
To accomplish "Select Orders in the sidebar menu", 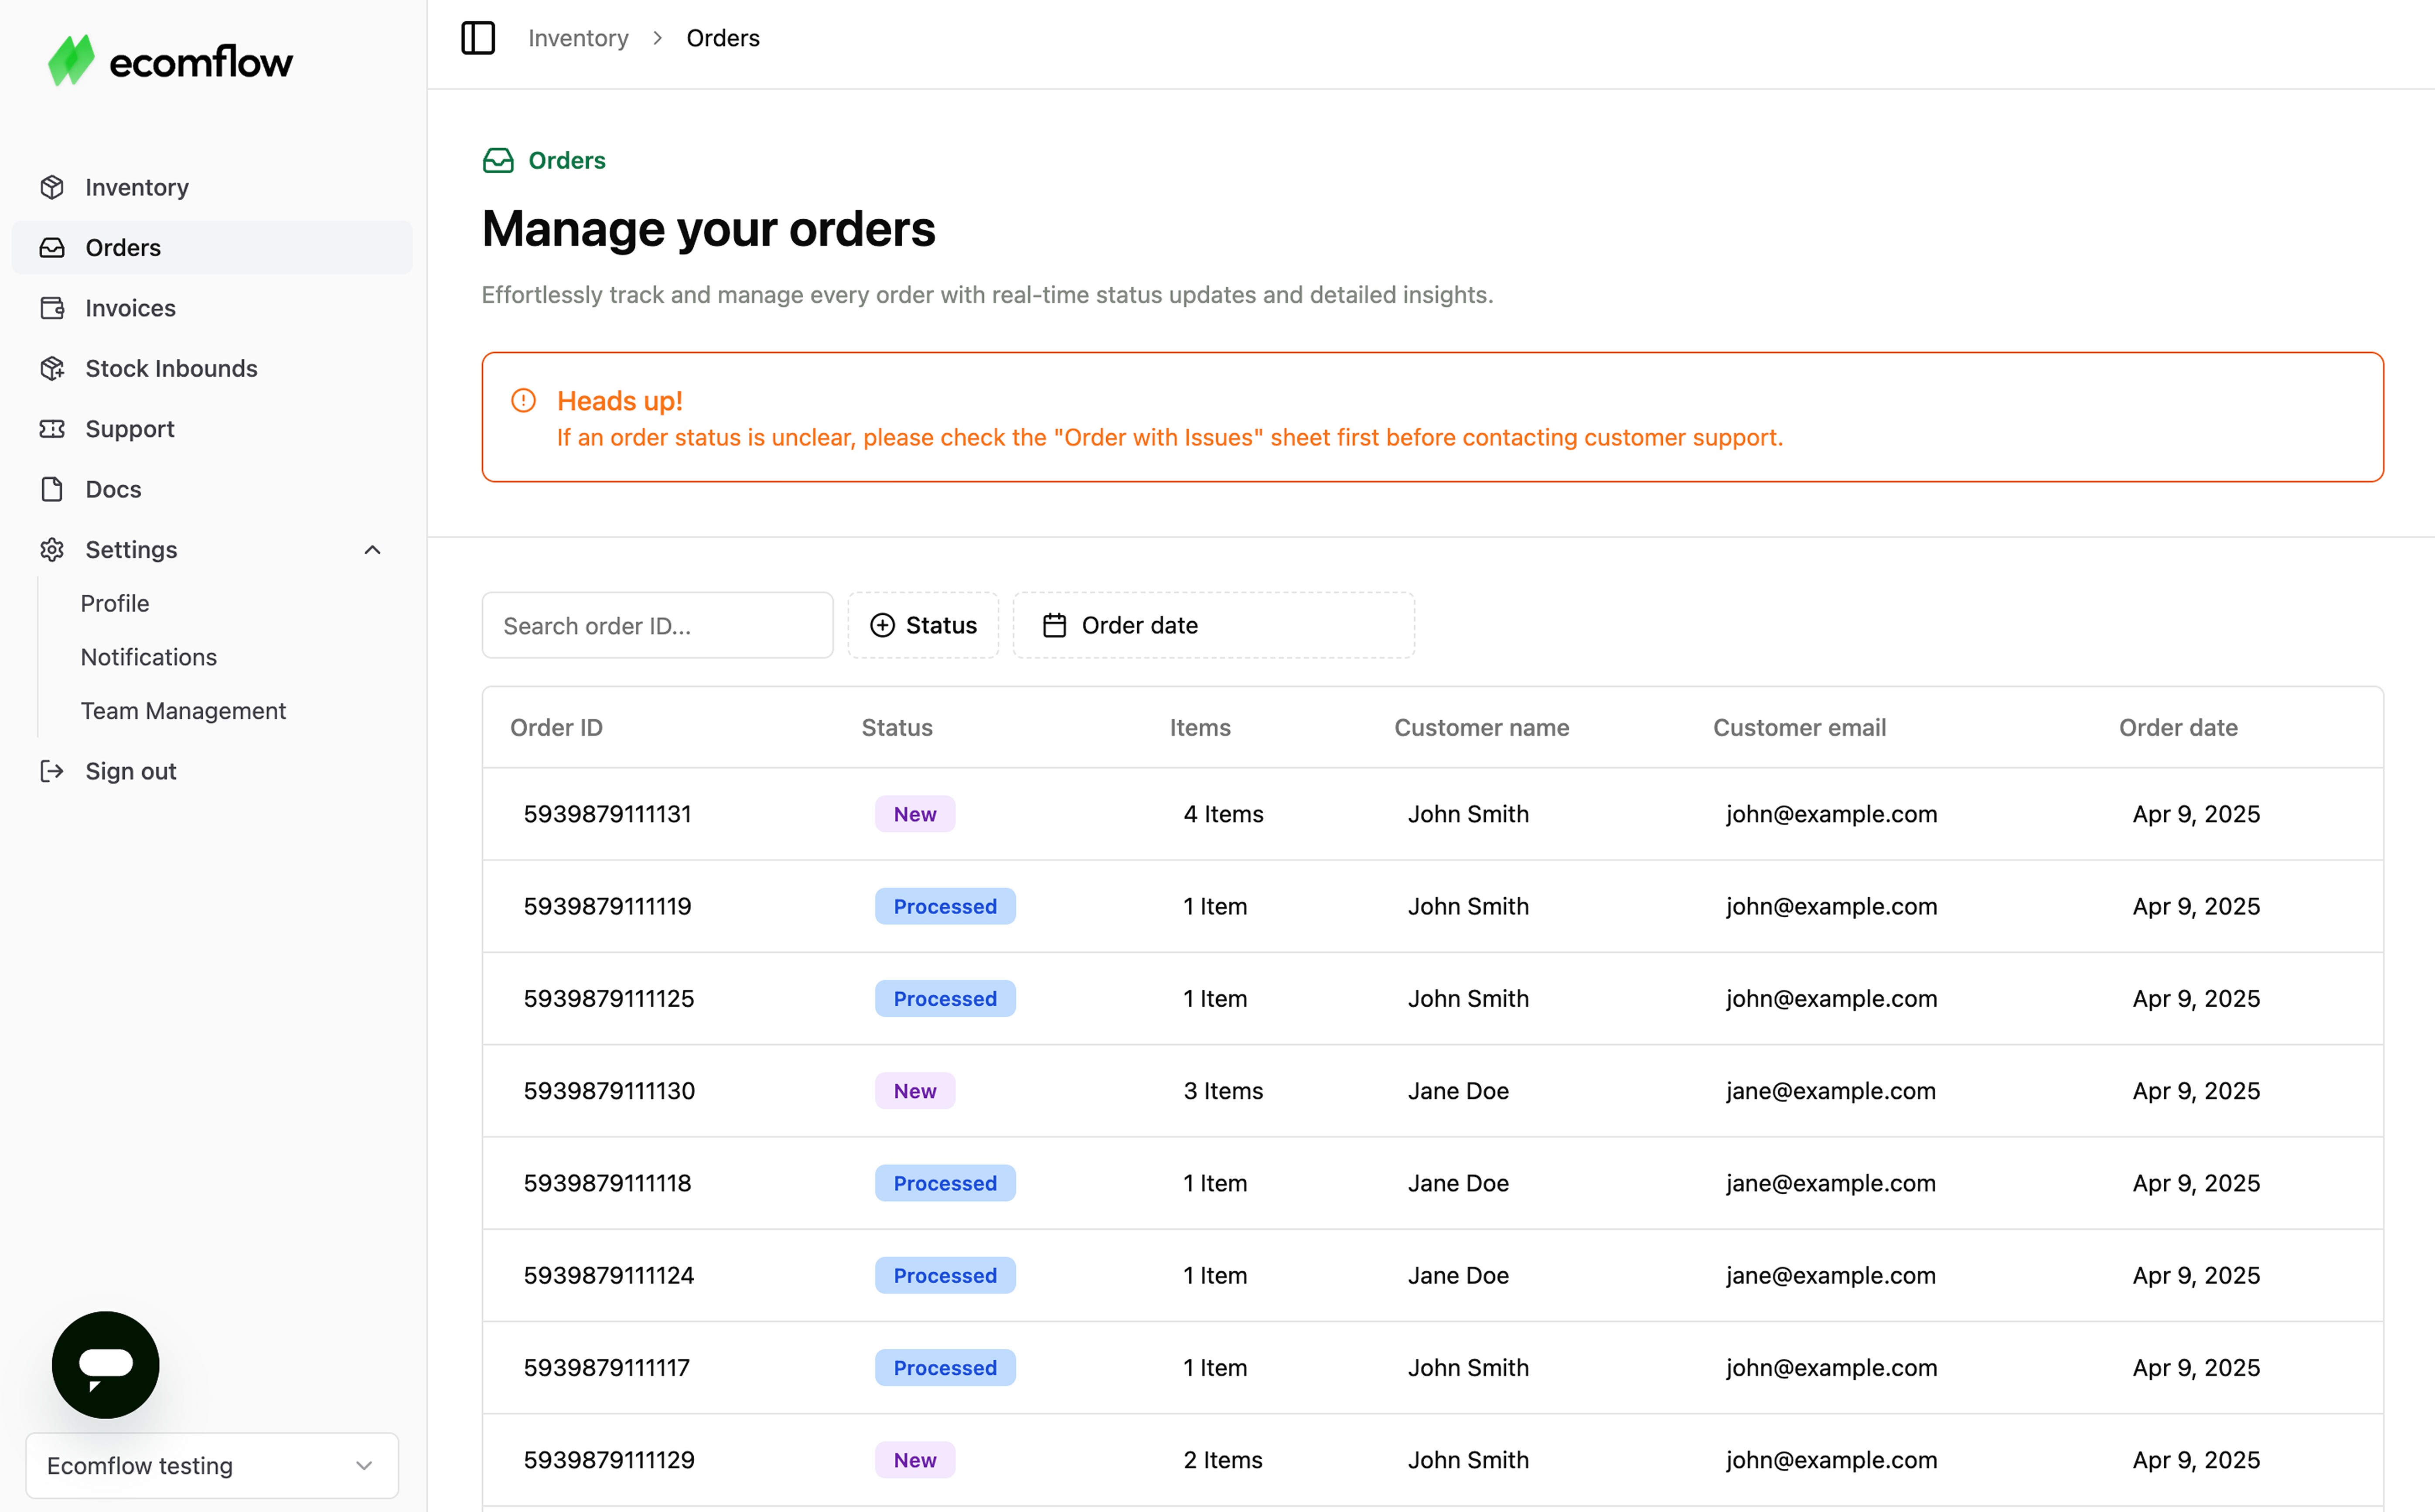I will pyautogui.click(x=123, y=248).
